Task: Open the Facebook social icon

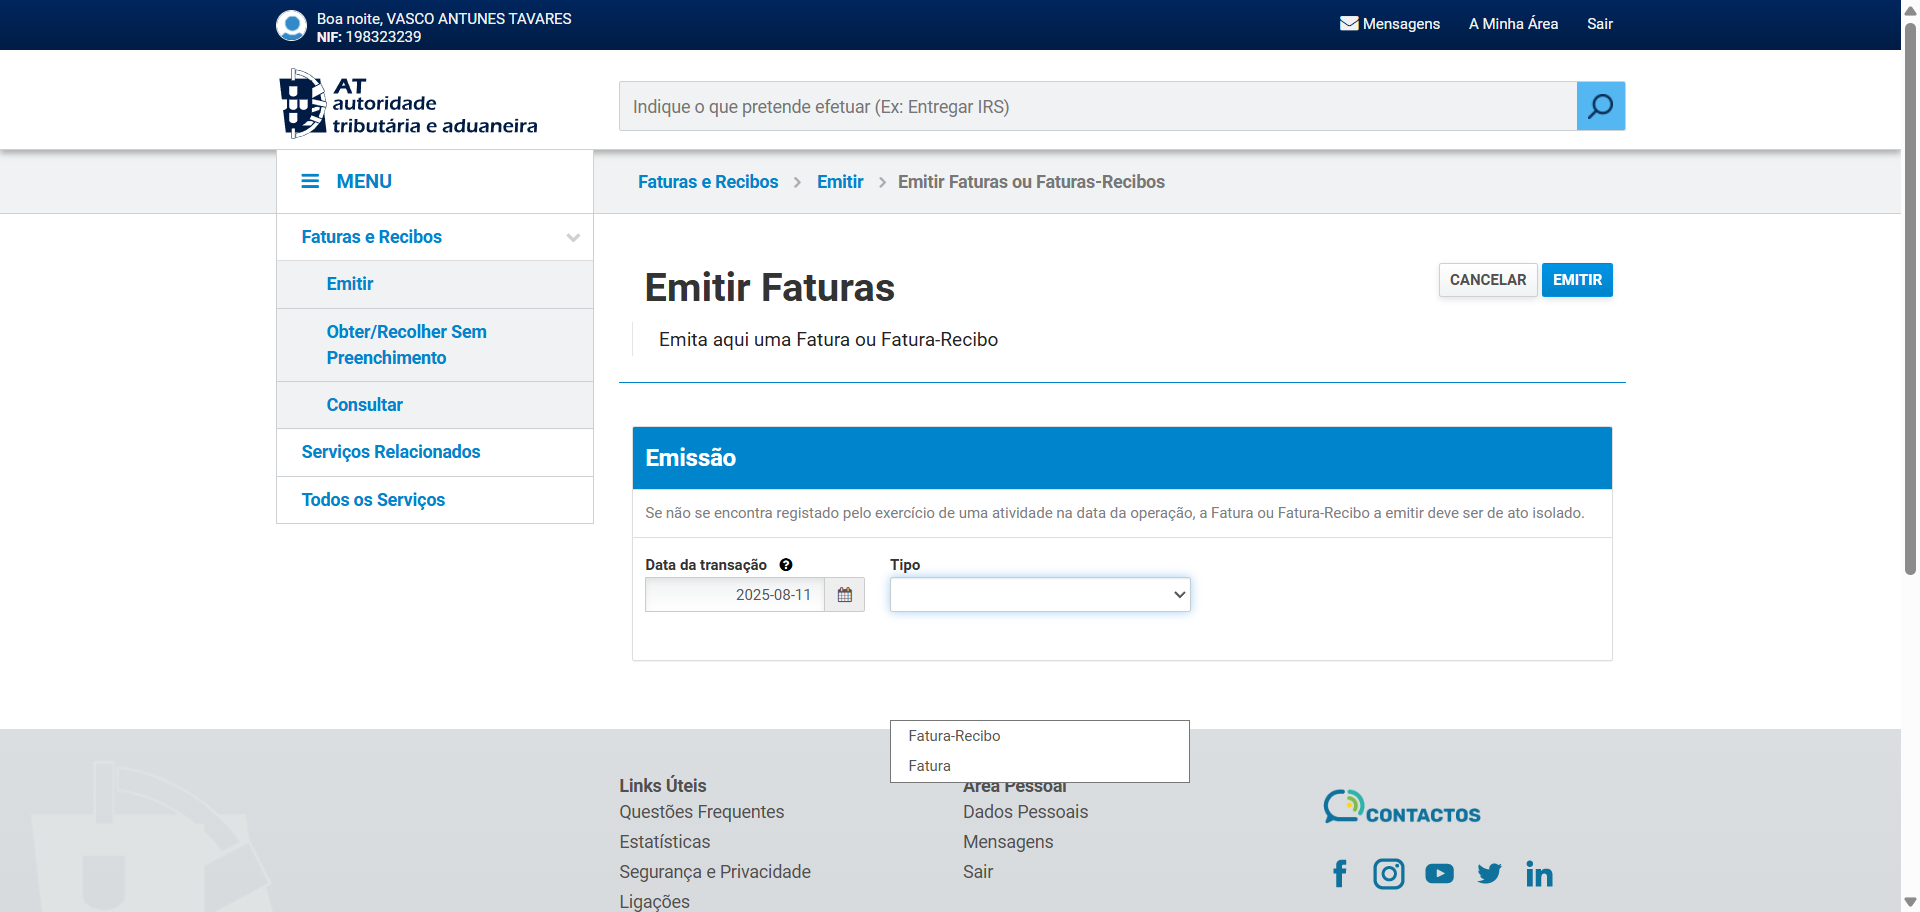Action: [x=1340, y=873]
